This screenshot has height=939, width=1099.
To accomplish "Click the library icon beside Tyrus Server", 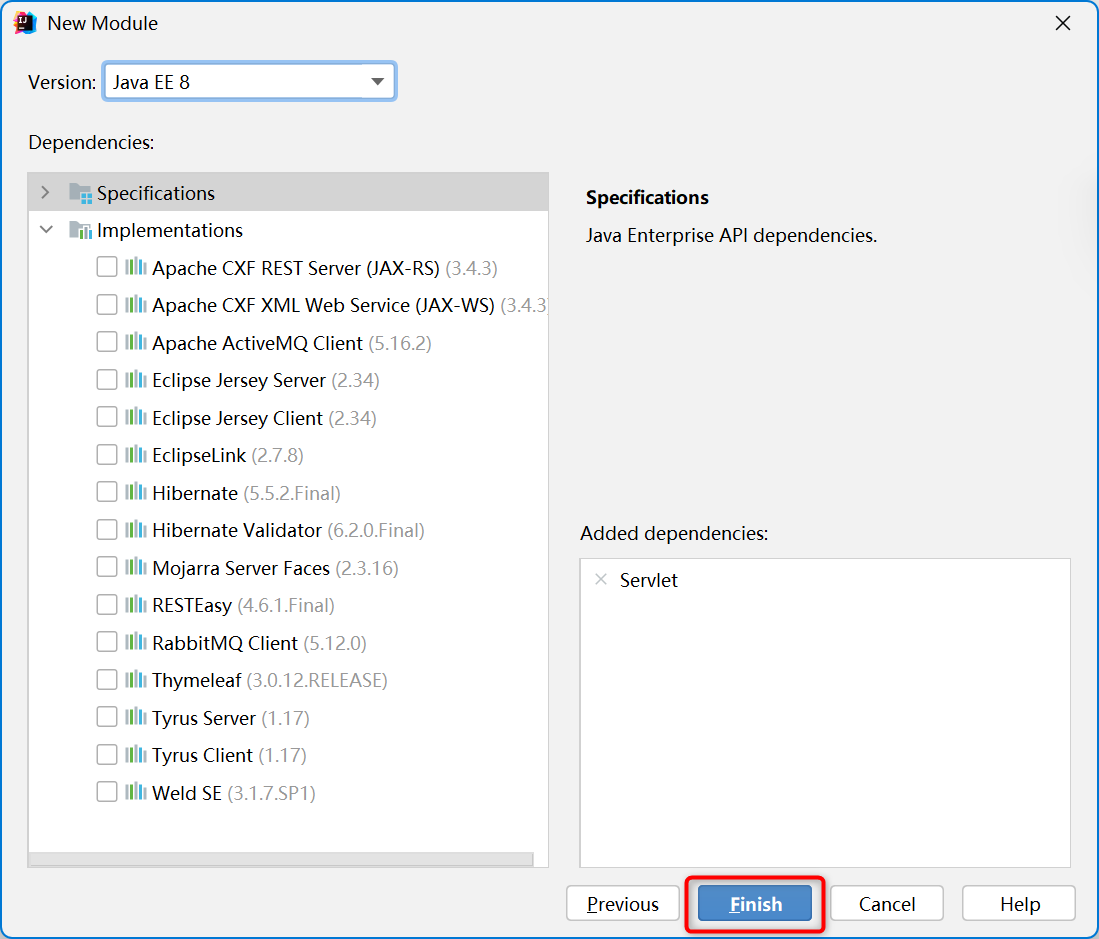I will [x=136, y=717].
